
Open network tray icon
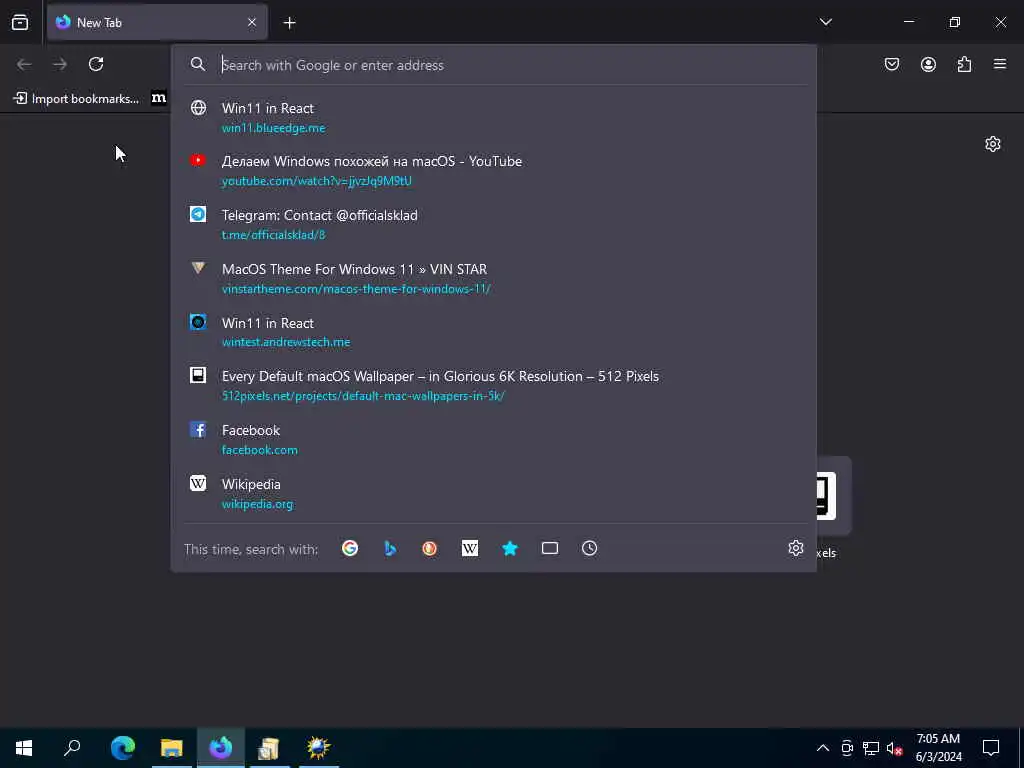[871, 748]
